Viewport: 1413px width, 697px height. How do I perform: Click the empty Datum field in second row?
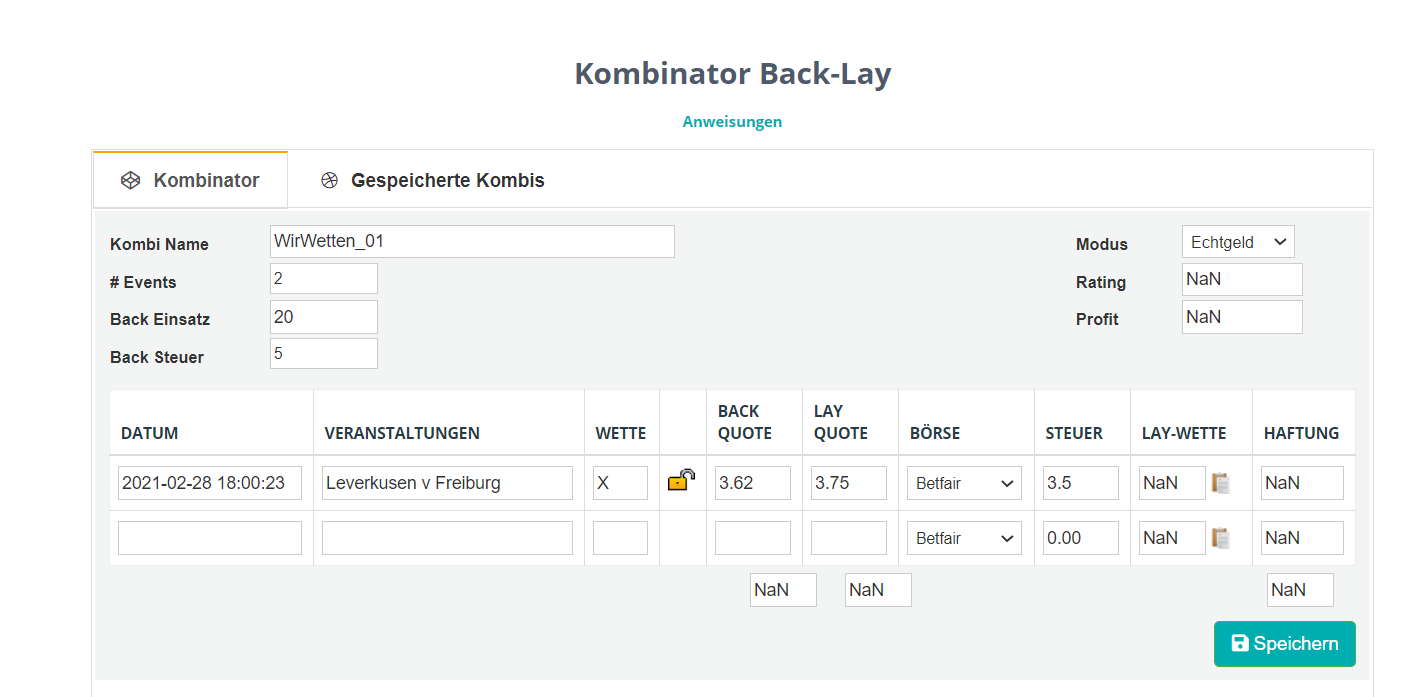[210, 538]
